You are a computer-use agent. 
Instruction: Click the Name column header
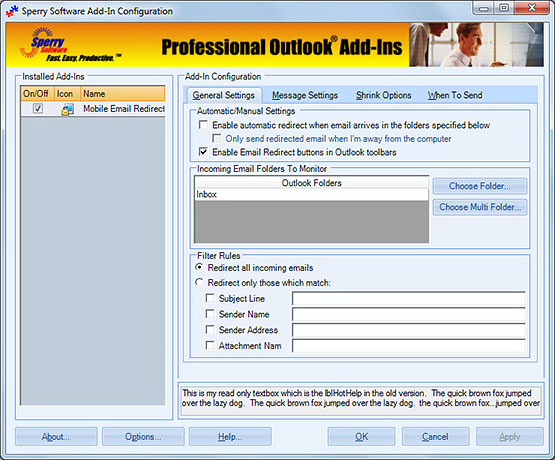tap(122, 94)
